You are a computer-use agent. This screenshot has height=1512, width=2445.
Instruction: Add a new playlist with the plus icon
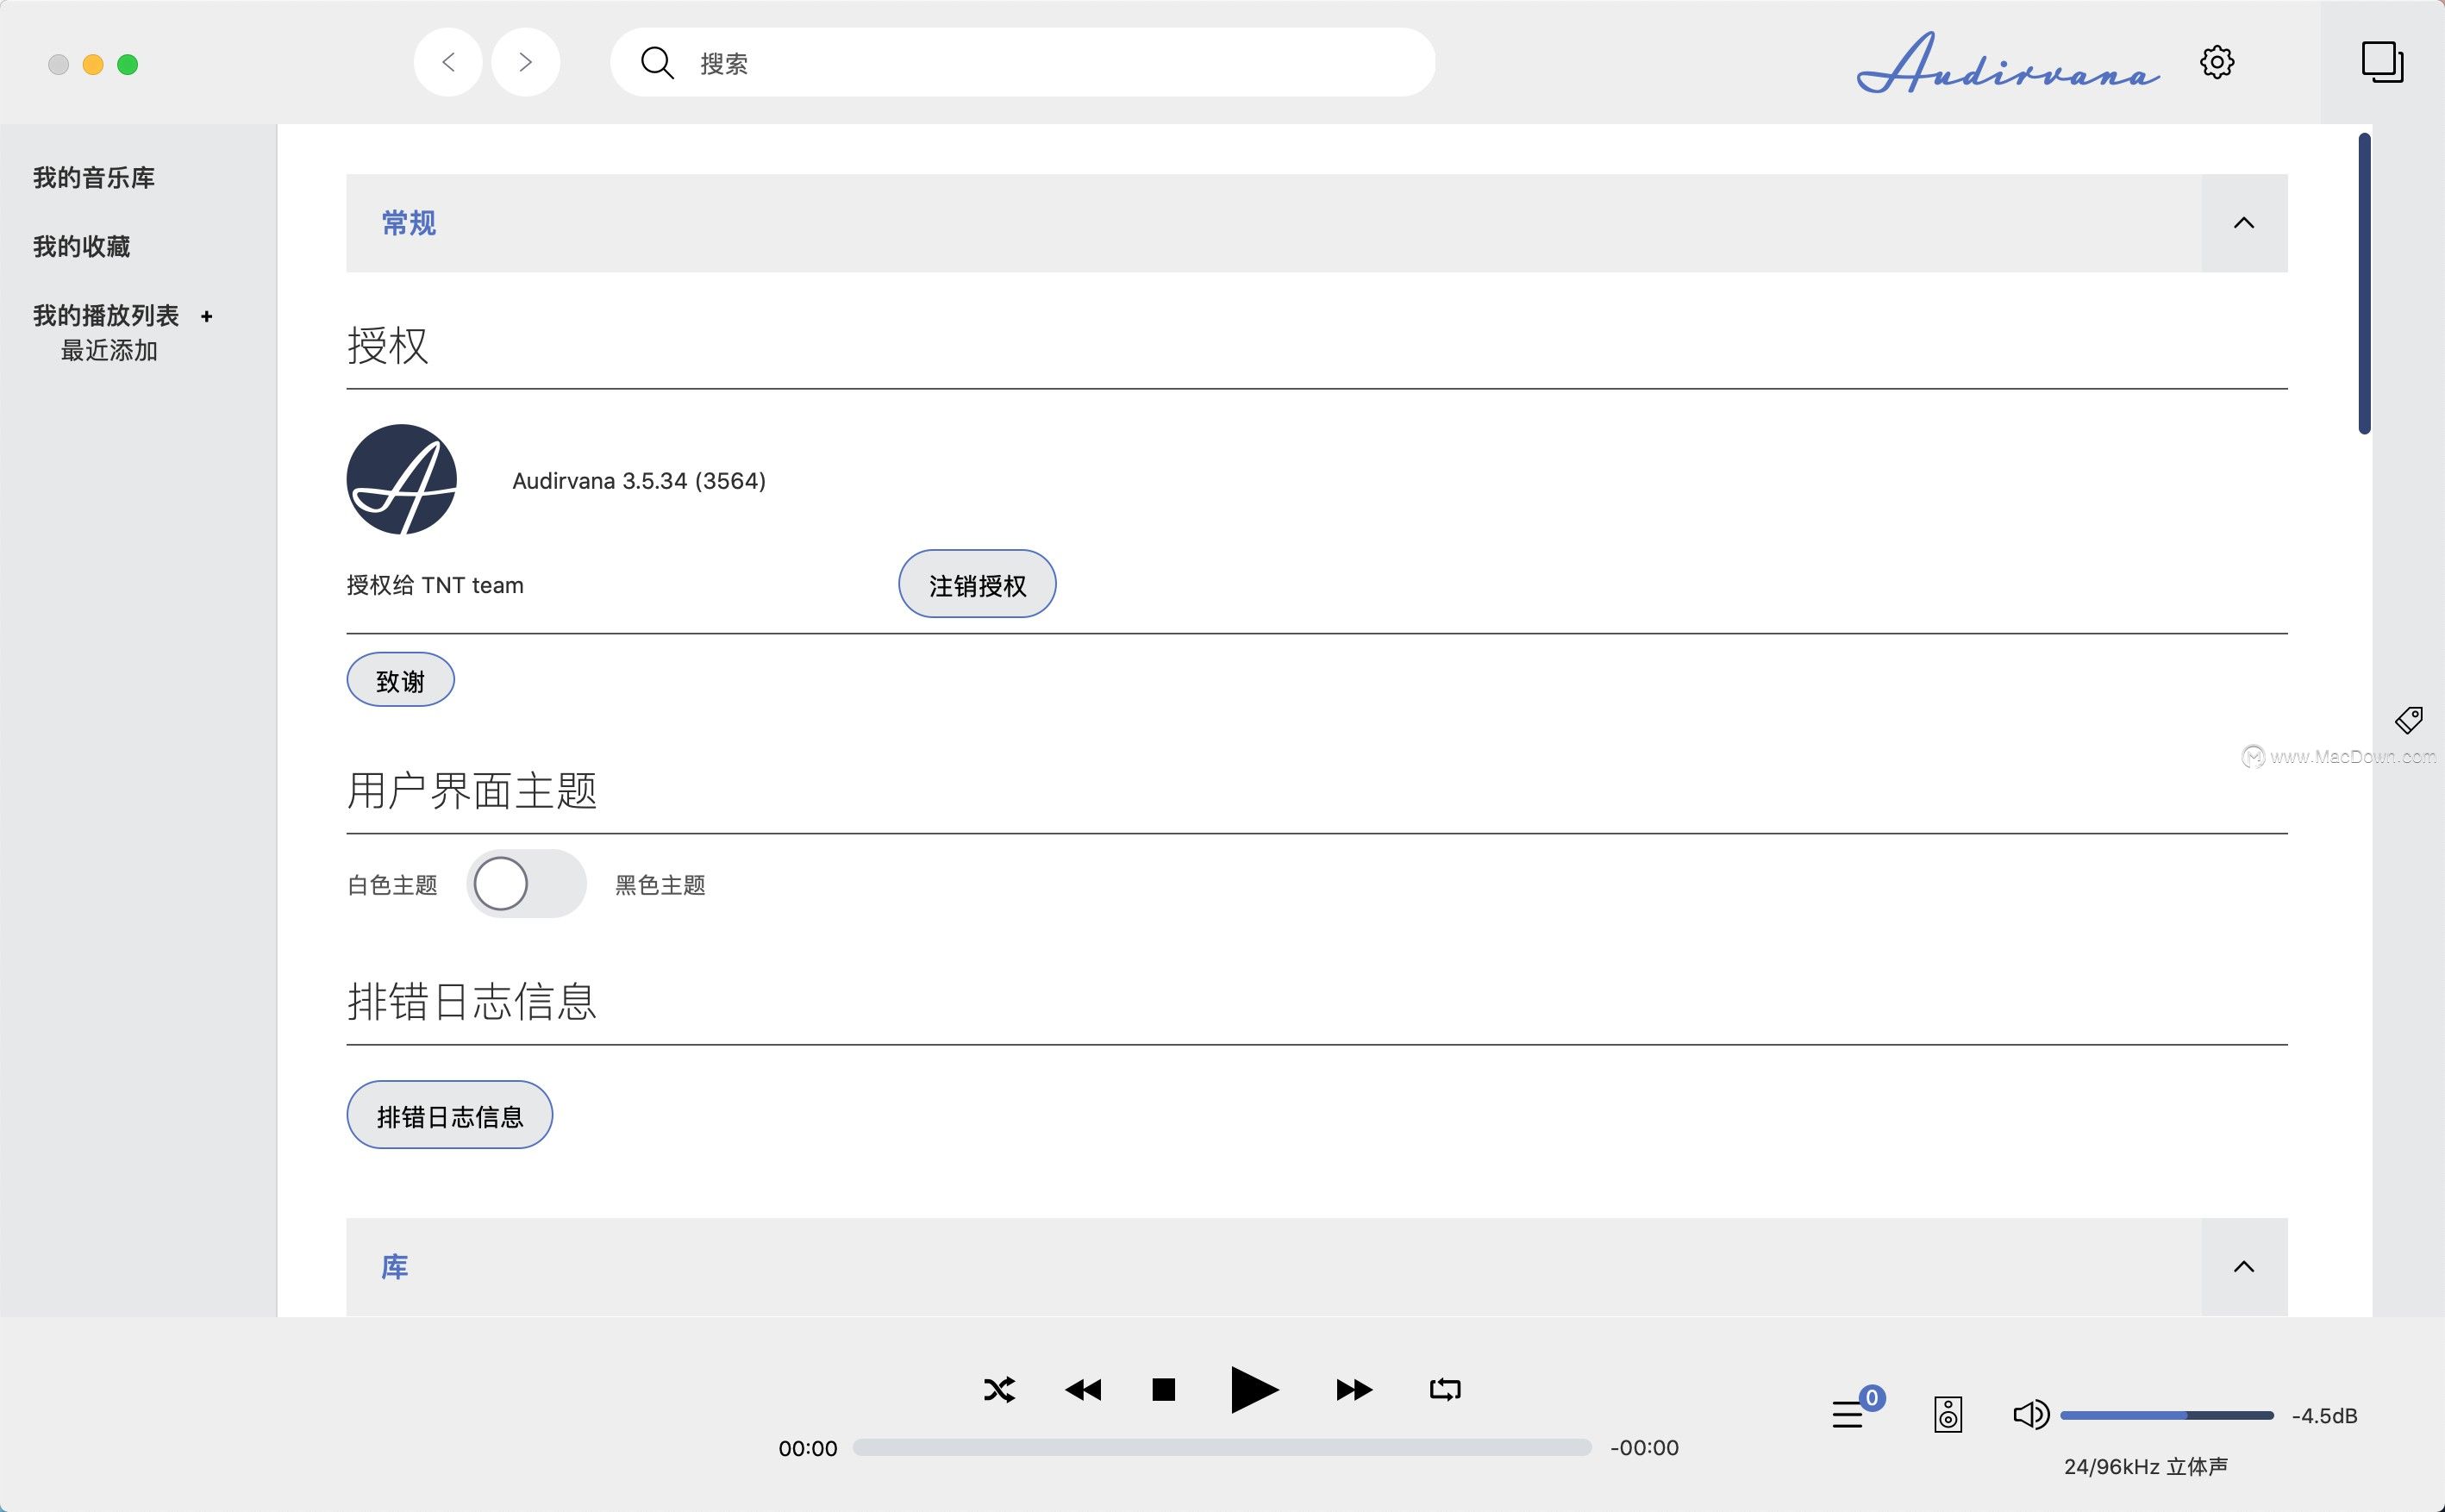207,316
